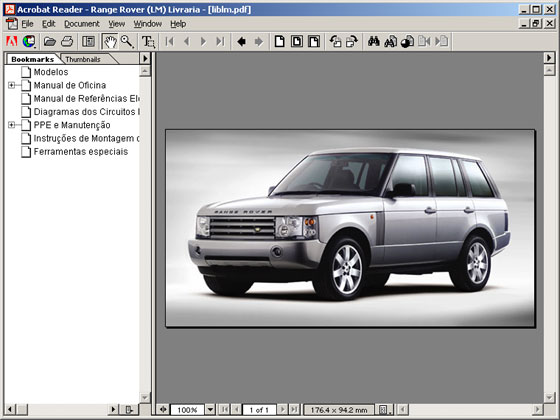Viewport: 560px width, 420px height.
Task: Toggle Actual Size page view
Action: (280, 41)
